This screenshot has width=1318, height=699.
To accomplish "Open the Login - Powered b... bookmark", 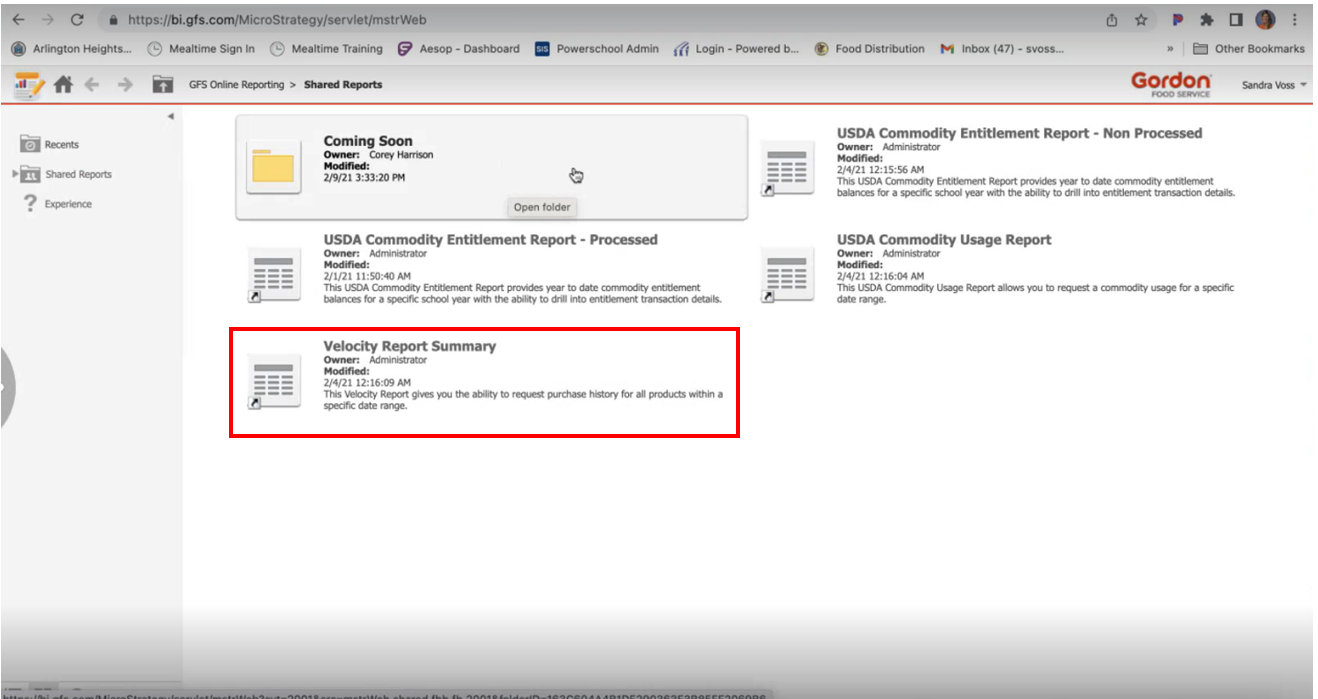I will coord(737,48).
